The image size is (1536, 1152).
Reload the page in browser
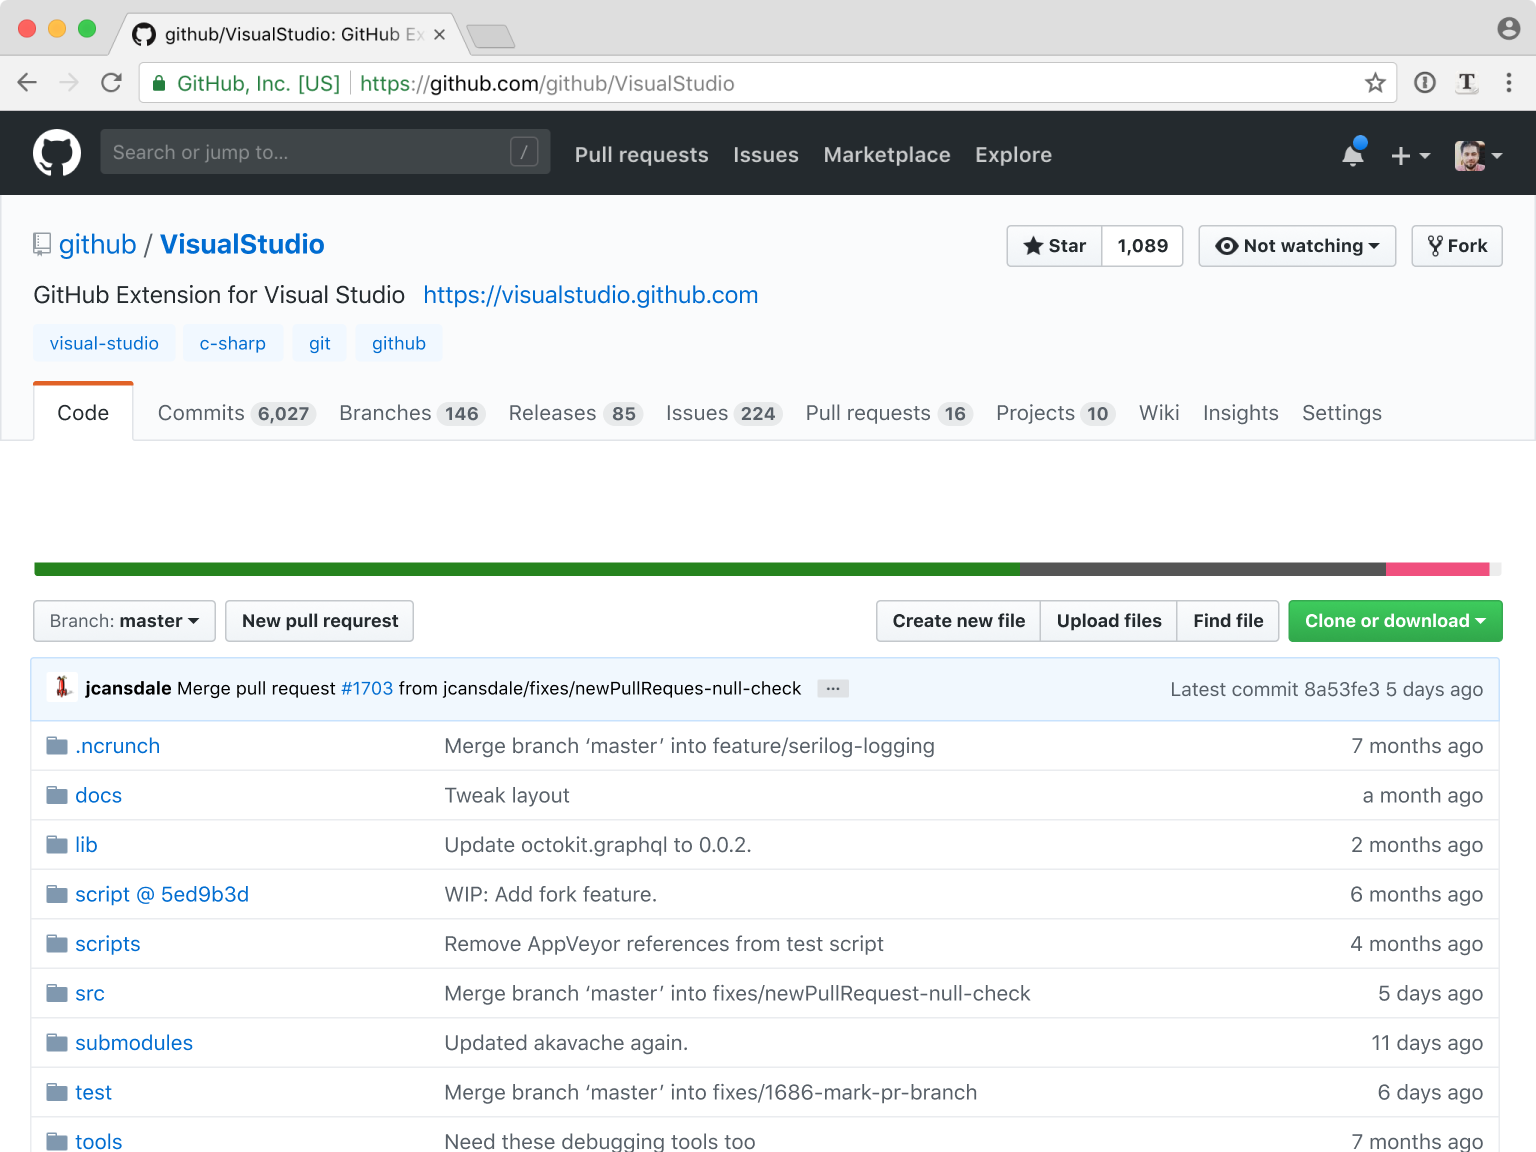[x=111, y=83]
